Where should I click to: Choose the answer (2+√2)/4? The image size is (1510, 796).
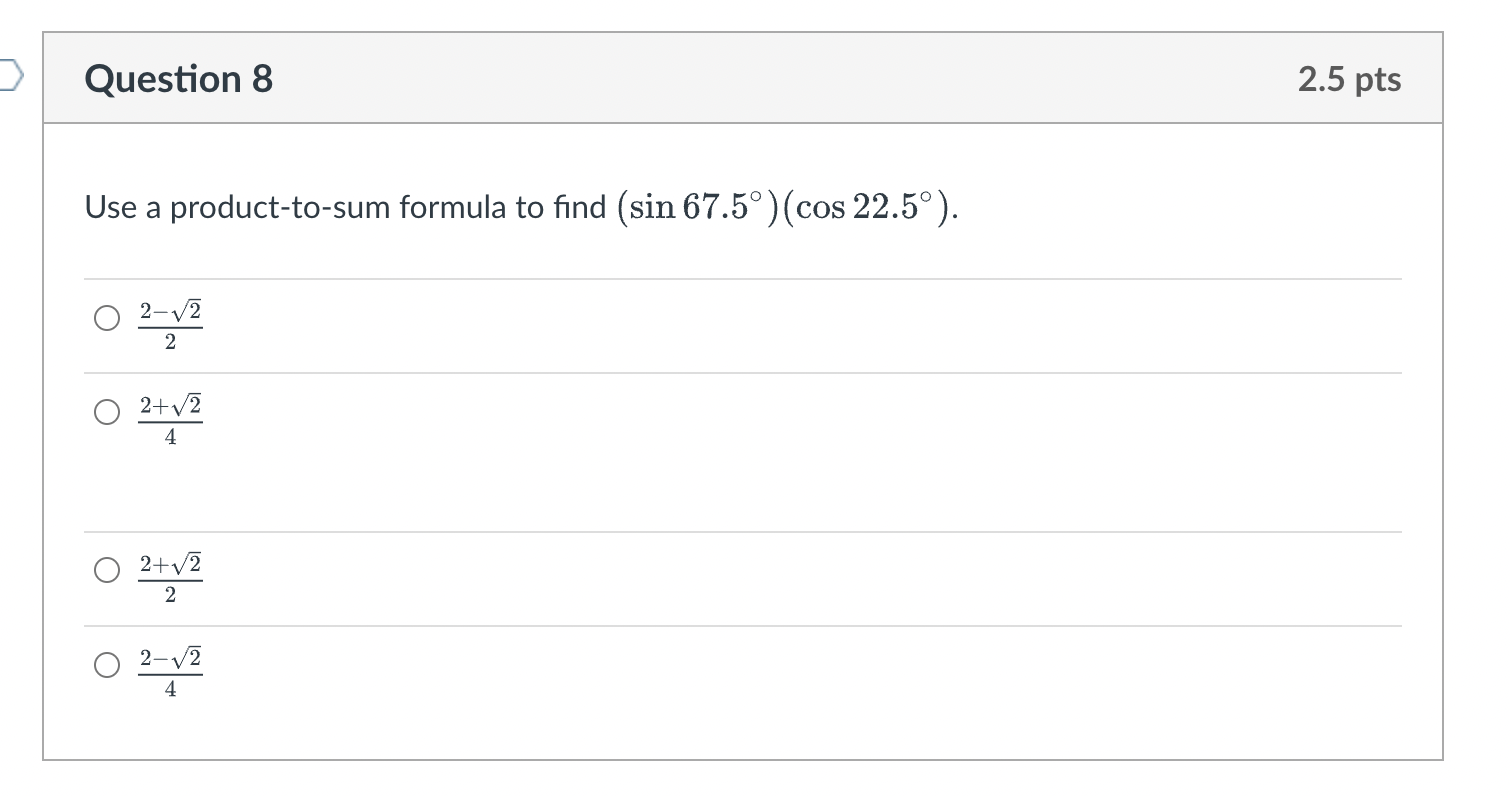106,412
